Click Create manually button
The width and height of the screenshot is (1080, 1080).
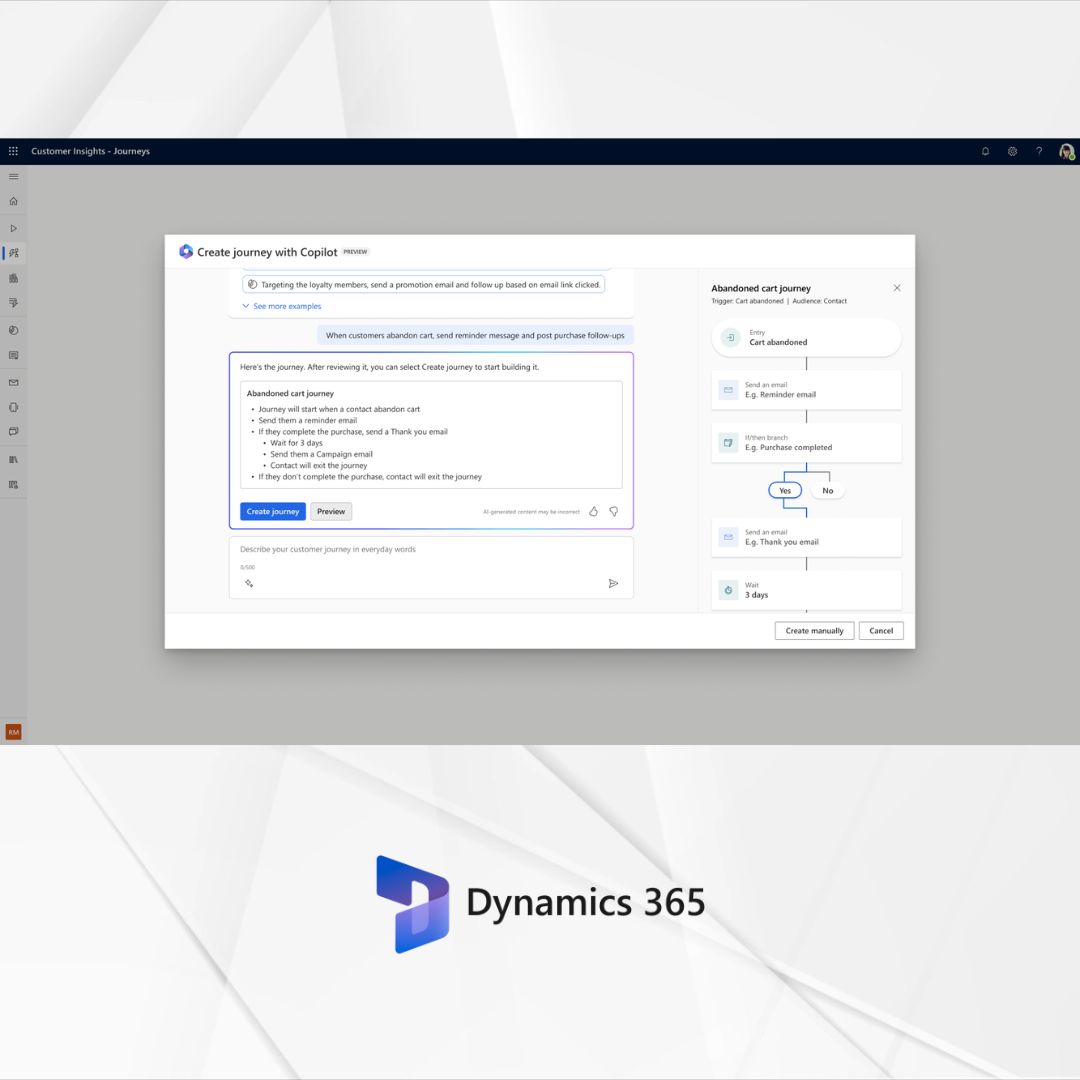pos(814,630)
